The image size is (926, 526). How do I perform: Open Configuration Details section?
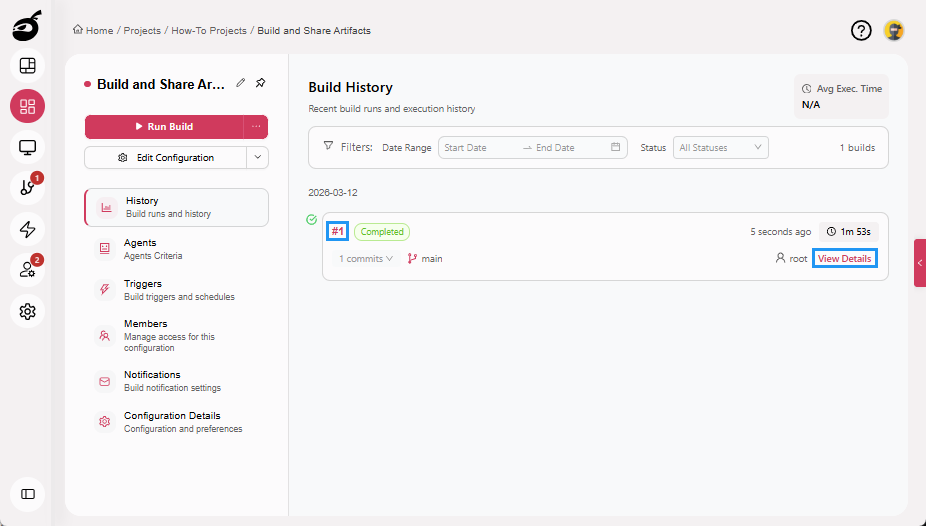177,422
